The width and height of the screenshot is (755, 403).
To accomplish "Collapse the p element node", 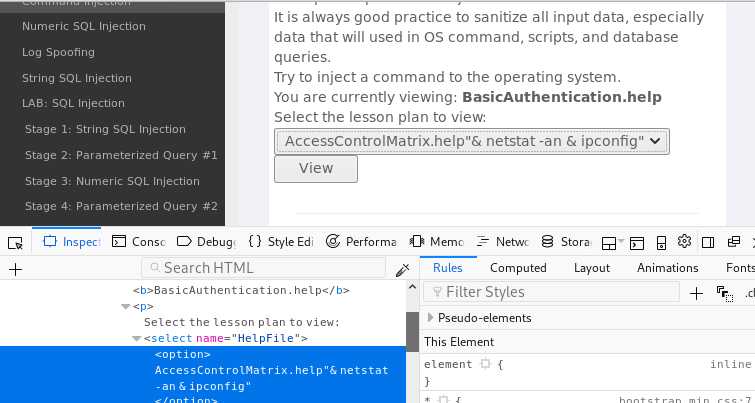I will [126, 306].
